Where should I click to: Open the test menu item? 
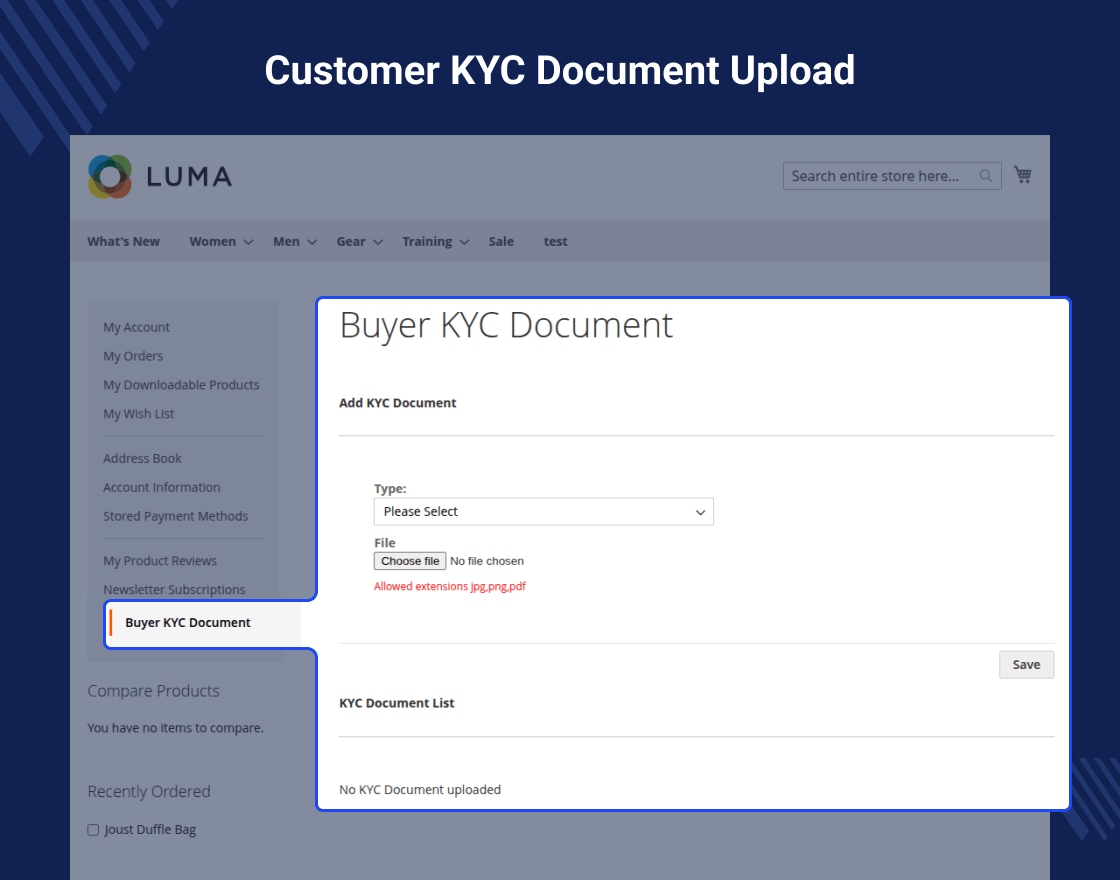[x=555, y=242]
